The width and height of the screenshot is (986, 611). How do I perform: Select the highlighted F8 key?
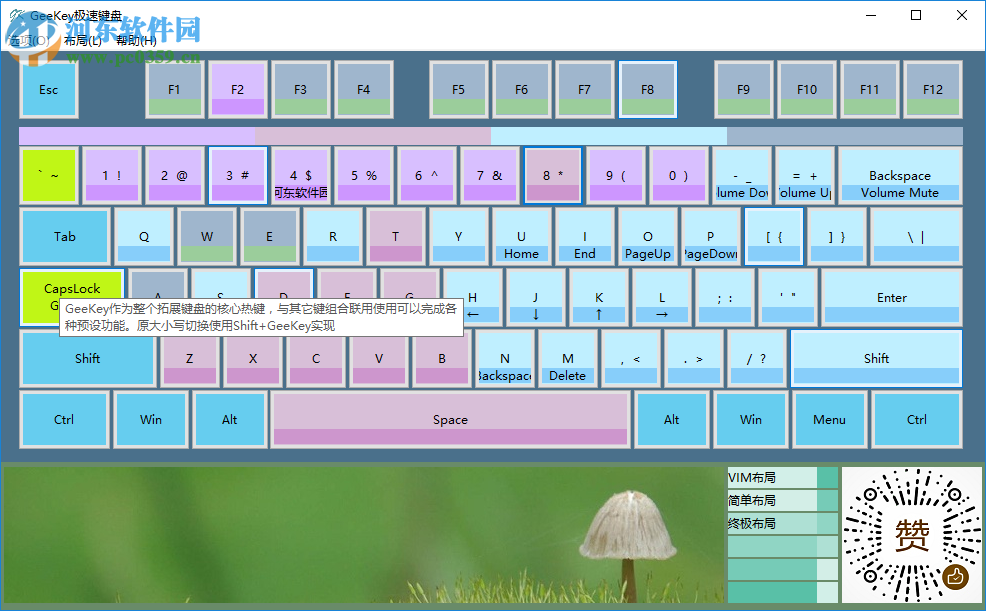(x=647, y=89)
